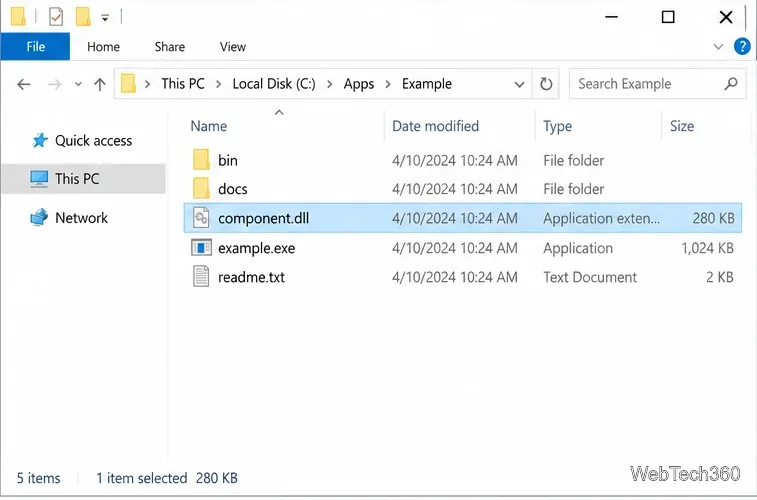Screen dimensions: 757x500
Task: Click the date modified of readme.txt
Action: click(455, 277)
